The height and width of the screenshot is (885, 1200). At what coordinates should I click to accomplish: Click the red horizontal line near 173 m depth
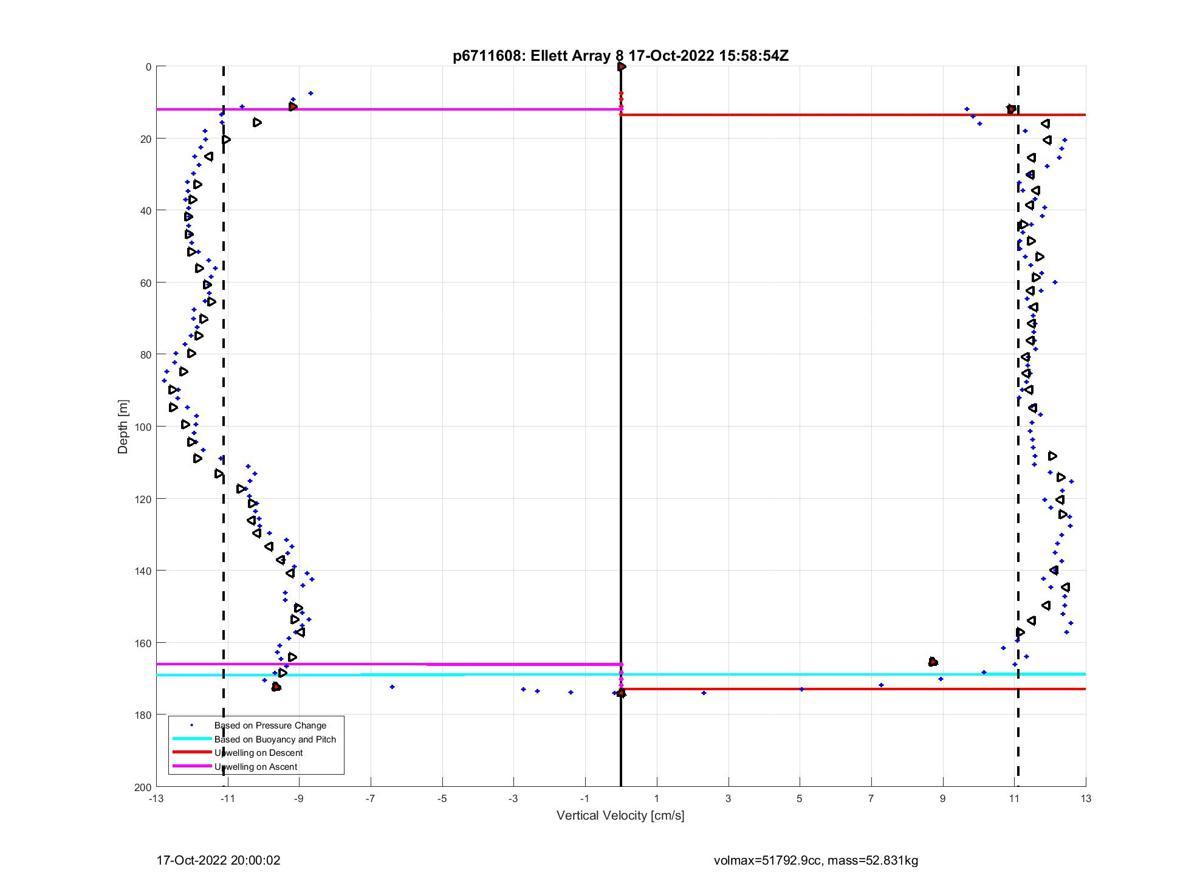(853, 689)
